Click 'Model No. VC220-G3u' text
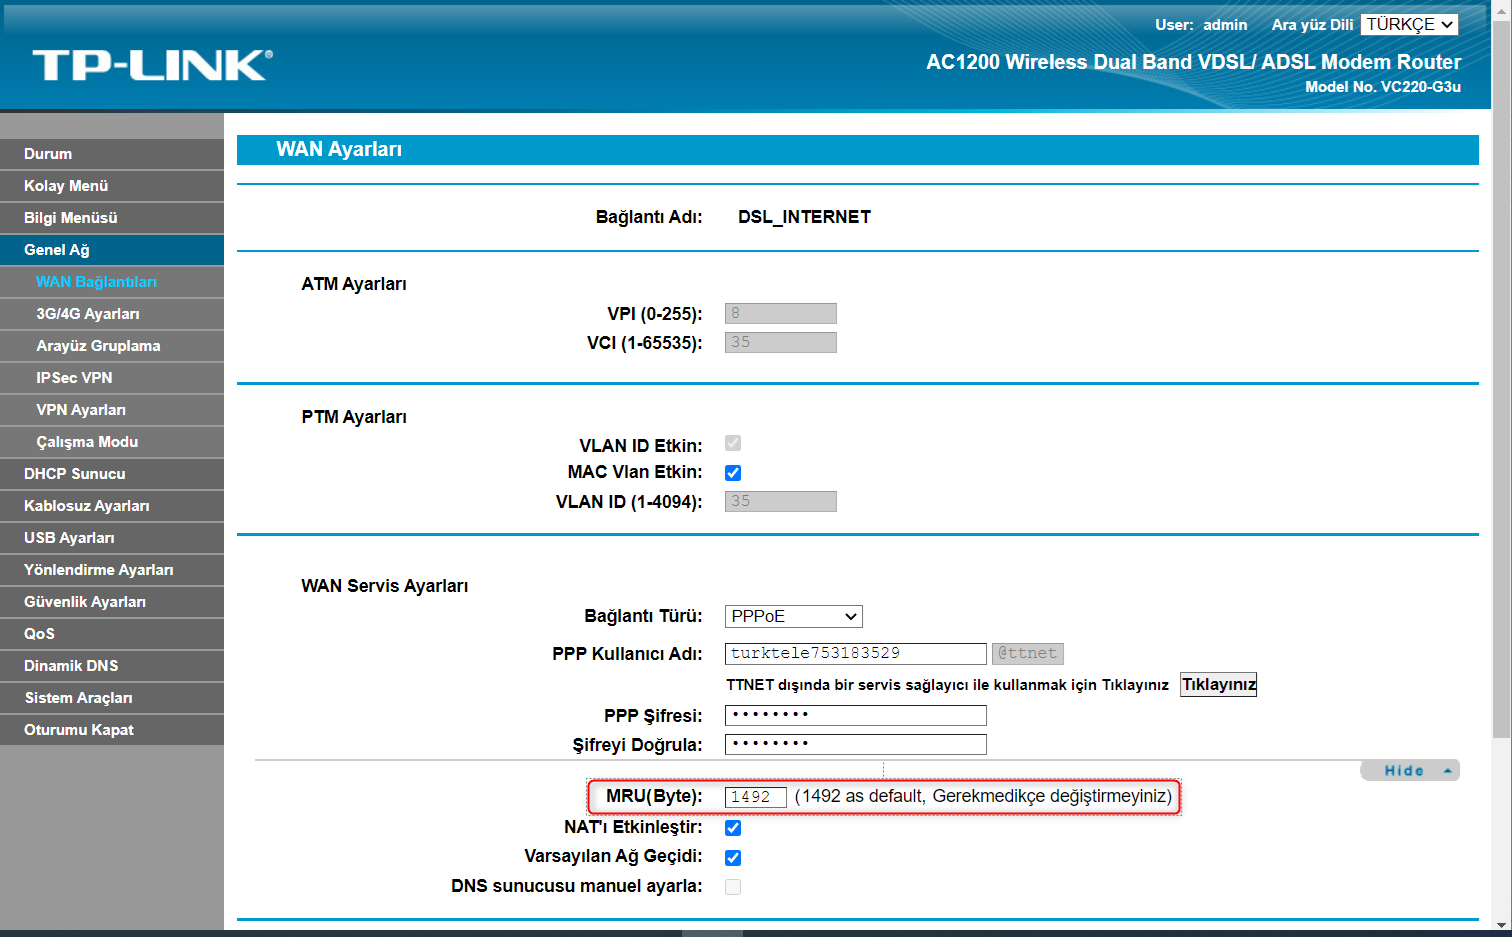Screen dimensions: 1512x937 [x=1383, y=87]
